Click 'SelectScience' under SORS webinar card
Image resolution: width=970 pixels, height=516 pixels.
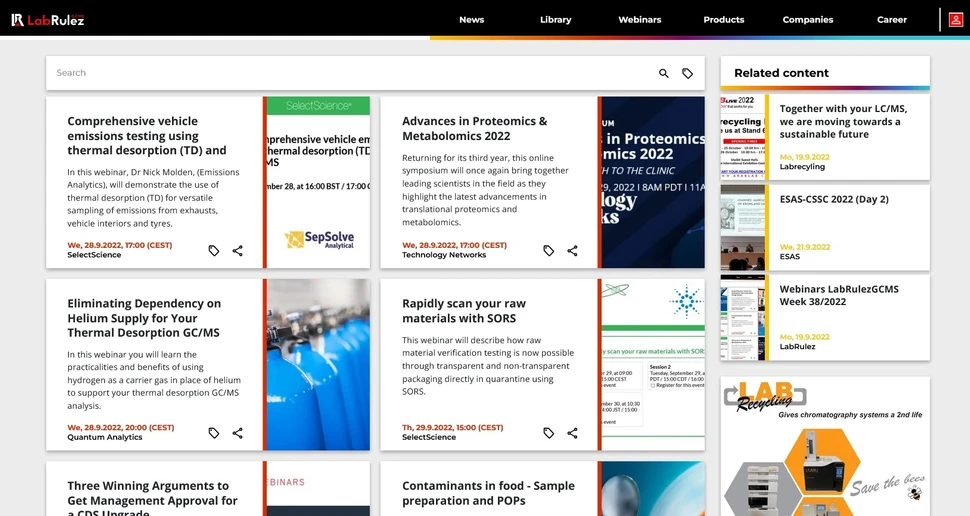[429, 437]
